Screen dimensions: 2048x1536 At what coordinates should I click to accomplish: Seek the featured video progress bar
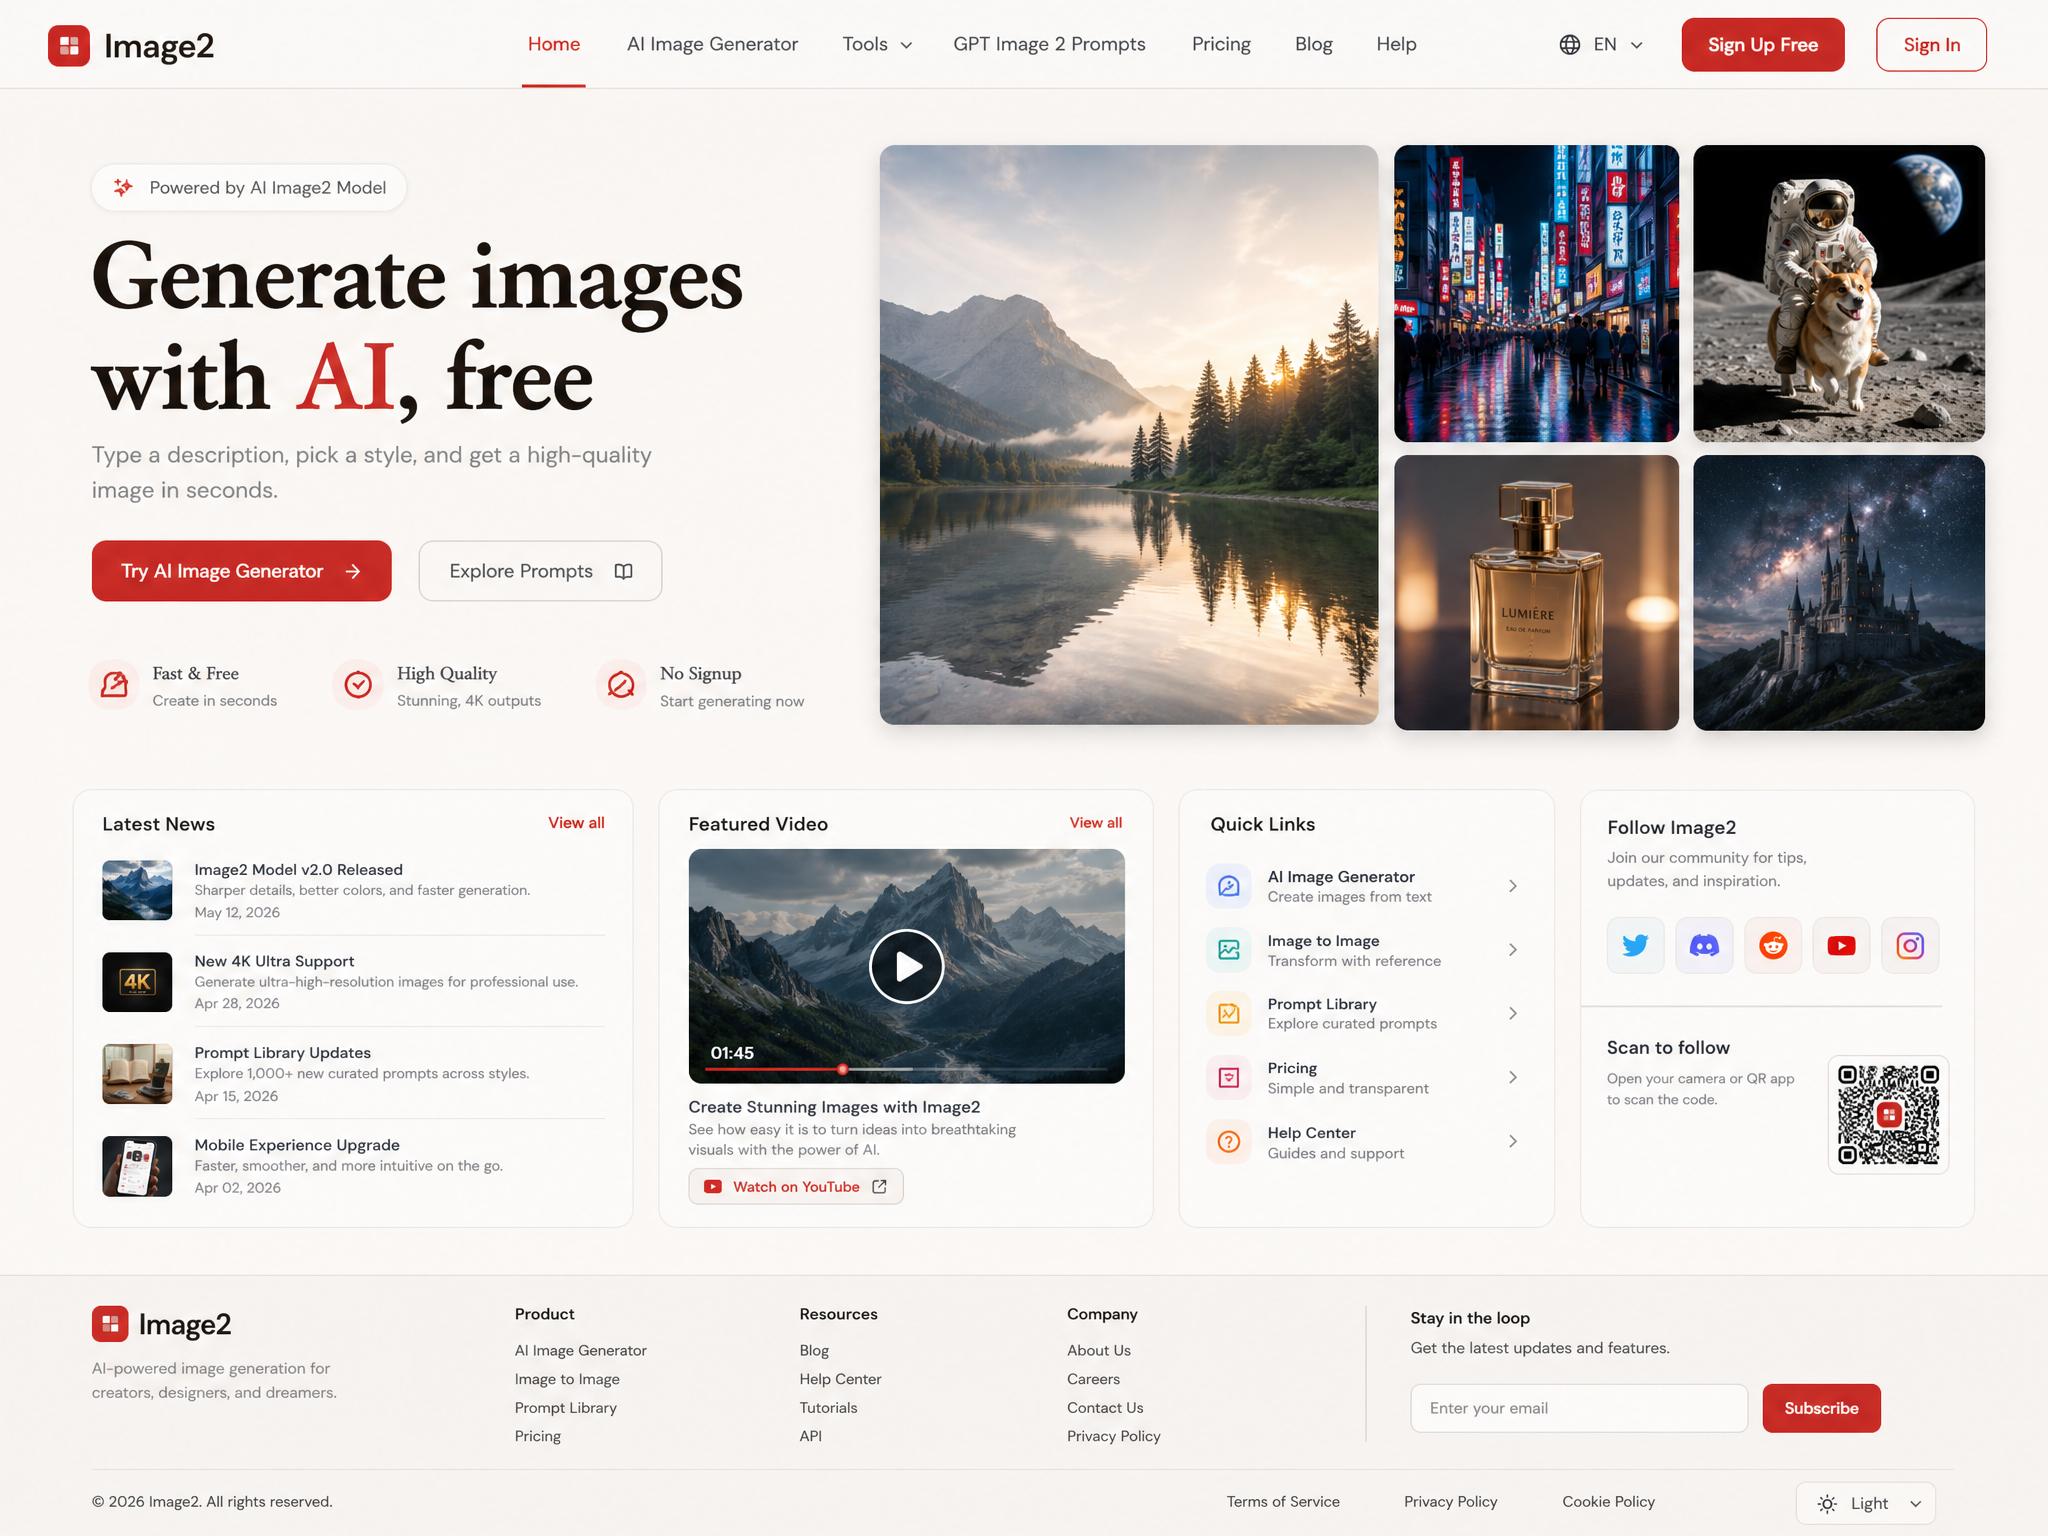[x=907, y=1069]
